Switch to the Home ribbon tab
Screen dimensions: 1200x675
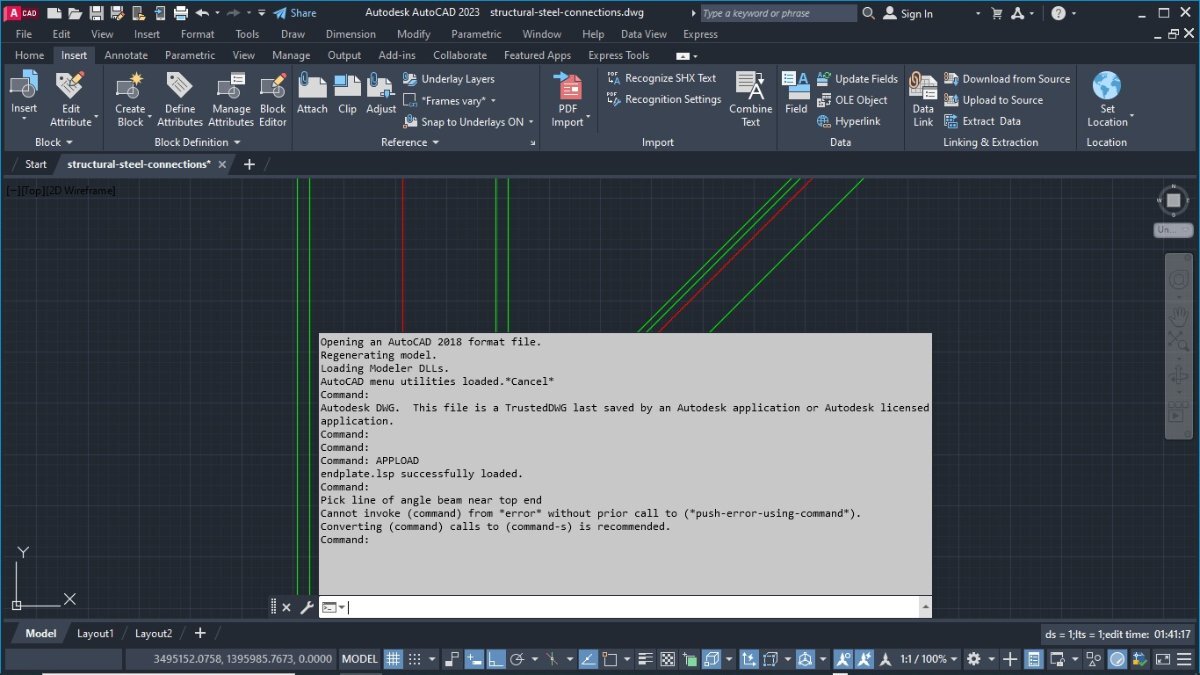[x=29, y=55]
